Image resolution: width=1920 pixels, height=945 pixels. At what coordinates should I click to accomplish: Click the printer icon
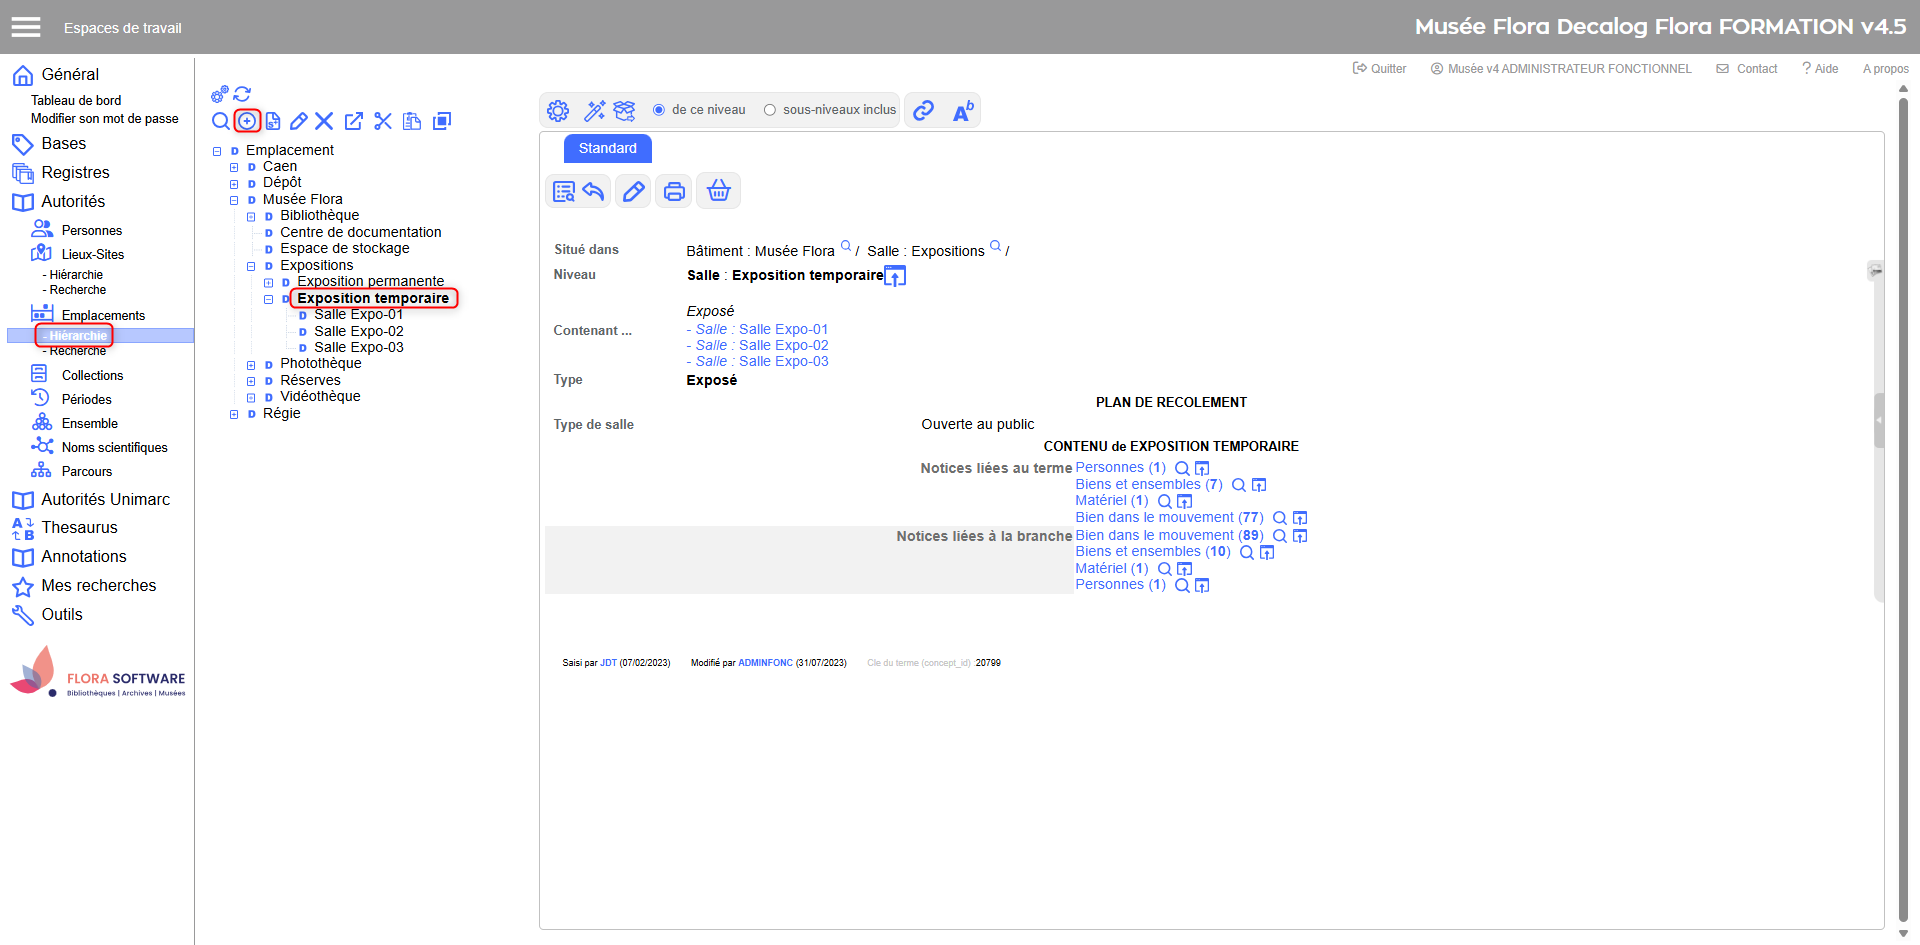point(674,191)
